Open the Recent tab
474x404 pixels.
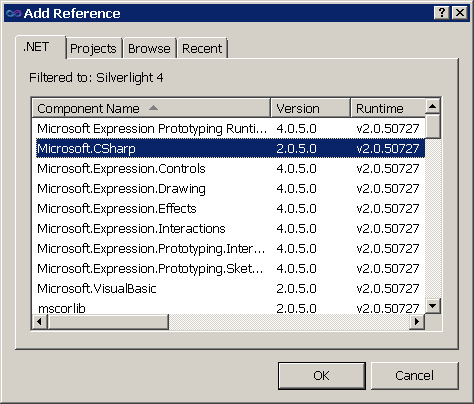tap(202, 49)
